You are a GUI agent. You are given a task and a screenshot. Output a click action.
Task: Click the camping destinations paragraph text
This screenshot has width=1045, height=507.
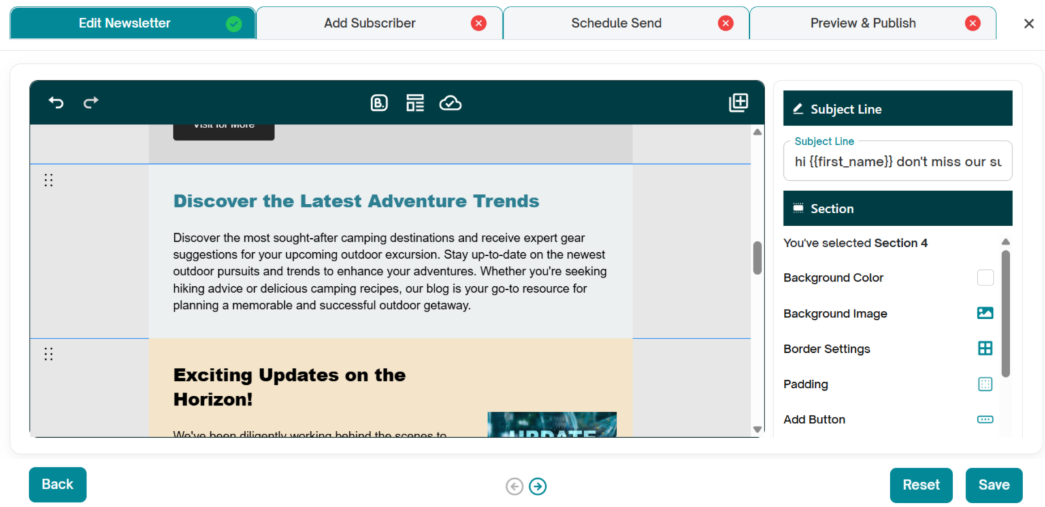point(390,271)
